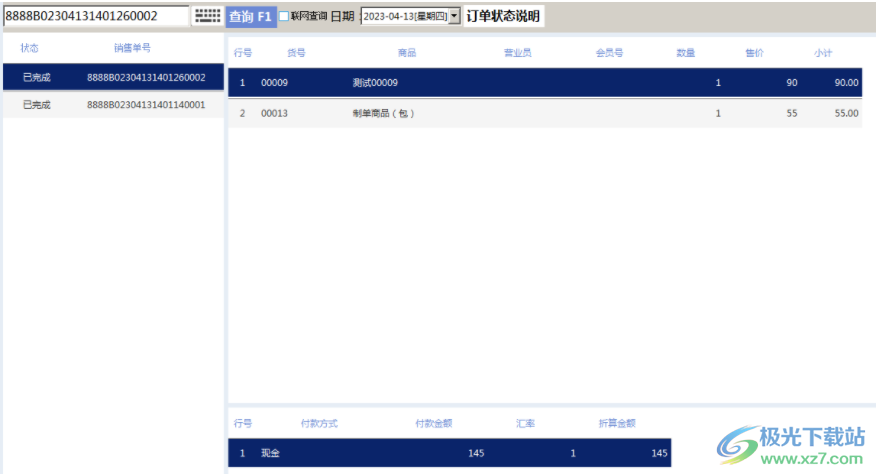Click the 付款金额 column header
The width and height of the screenshot is (876, 475).
click(x=434, y=424)
